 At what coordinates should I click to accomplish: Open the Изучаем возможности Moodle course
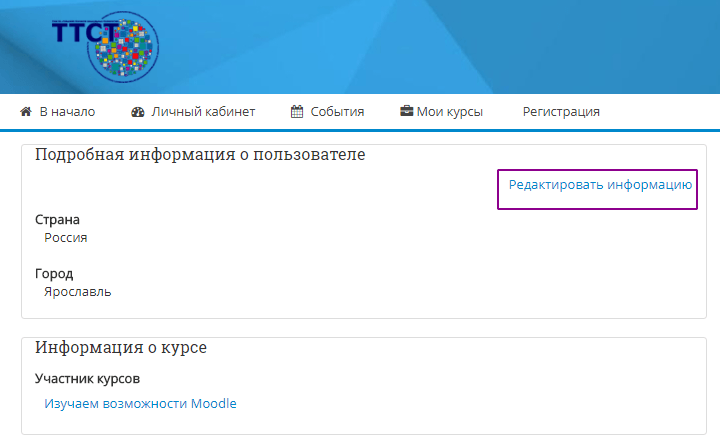pyautogui.click(x=140, y=404)
